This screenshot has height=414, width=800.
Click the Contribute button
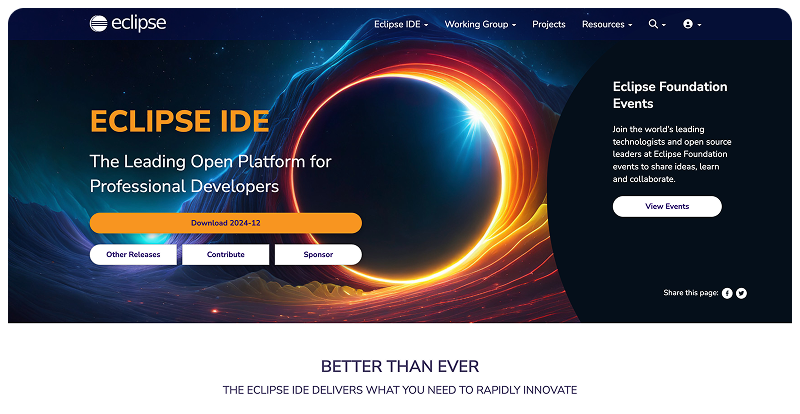[x=226, y=254]
